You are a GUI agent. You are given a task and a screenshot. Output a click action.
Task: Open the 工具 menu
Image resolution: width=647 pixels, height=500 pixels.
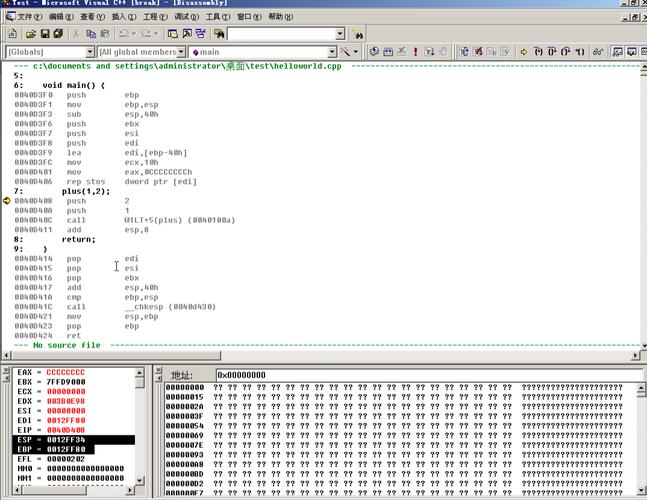tap(217, 17)
